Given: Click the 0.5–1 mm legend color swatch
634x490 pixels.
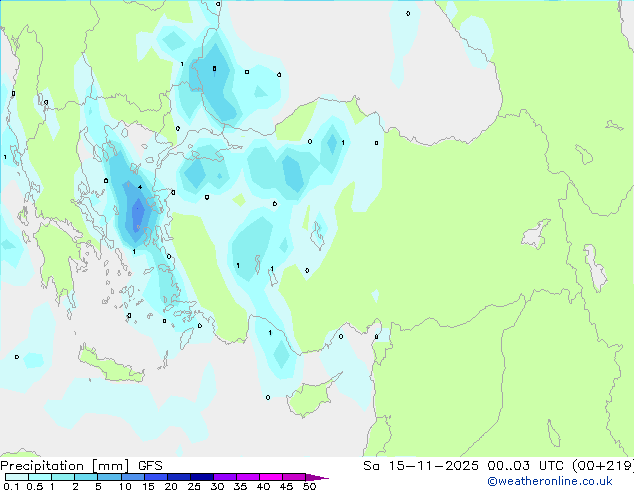Looking at the screenshot, I should point(40,477).
